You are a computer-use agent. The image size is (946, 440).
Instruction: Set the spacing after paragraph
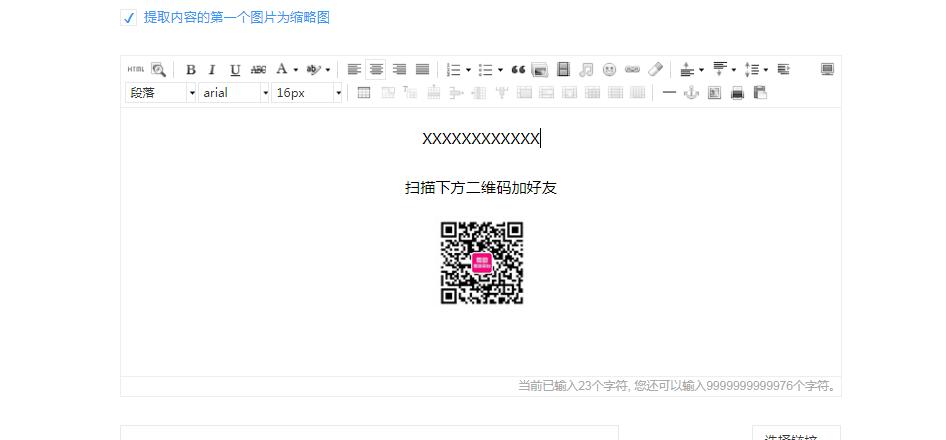(x=719, y=70)
